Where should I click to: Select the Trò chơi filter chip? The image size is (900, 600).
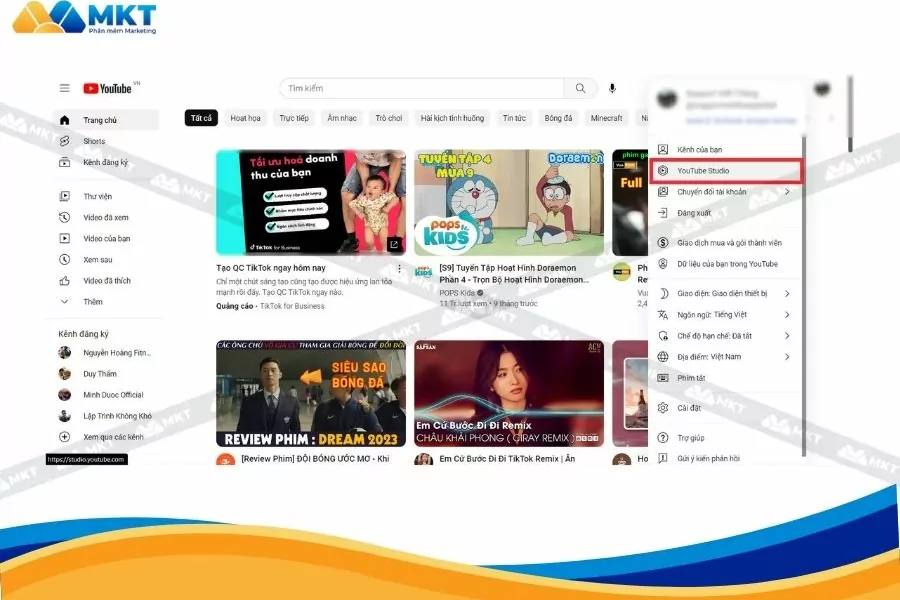(x=389, y=118)
